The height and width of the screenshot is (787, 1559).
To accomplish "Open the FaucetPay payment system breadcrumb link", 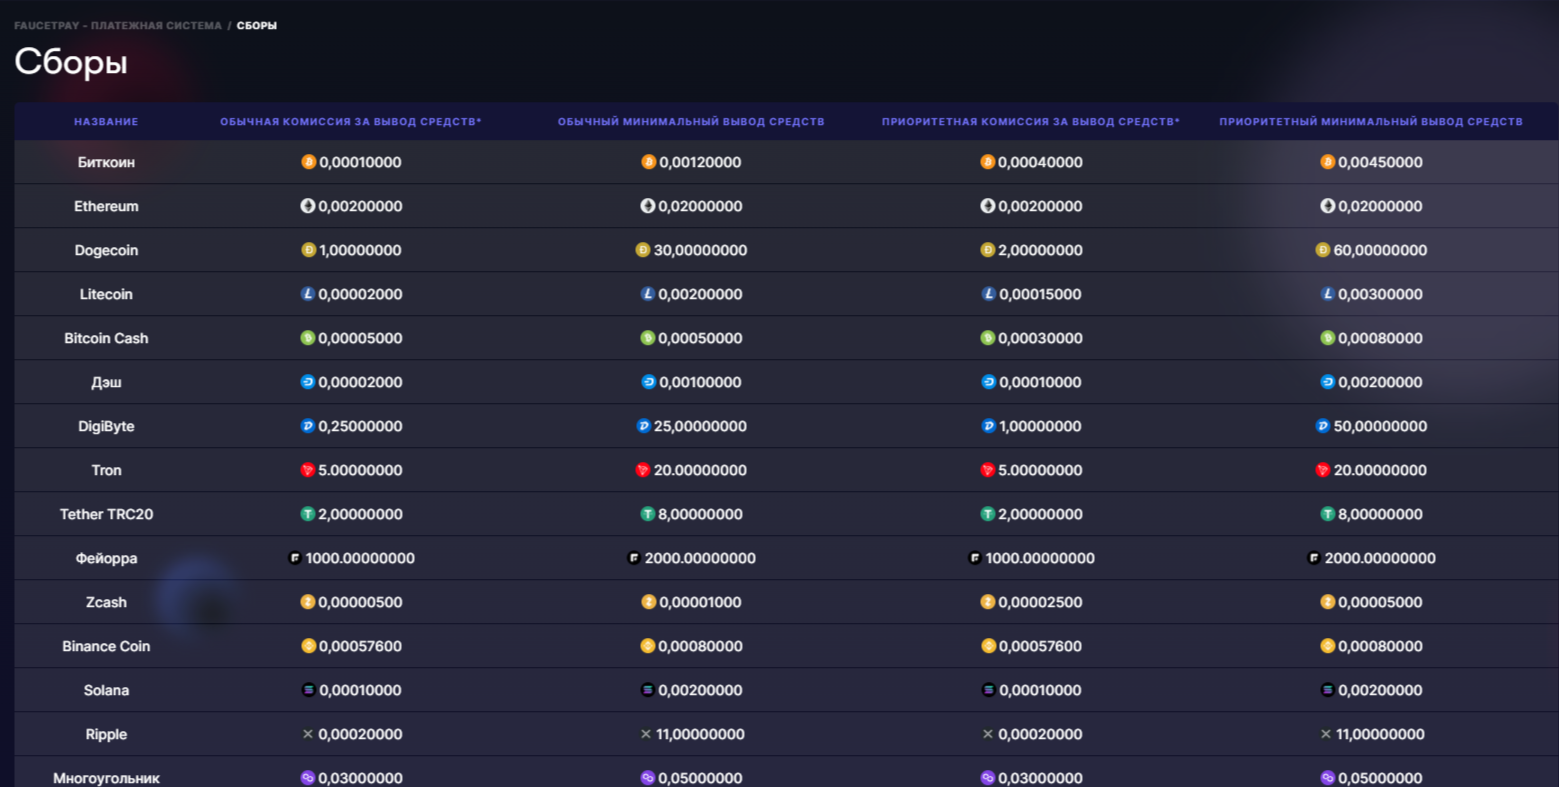I will pyautogui.click(x=118, y=26).
